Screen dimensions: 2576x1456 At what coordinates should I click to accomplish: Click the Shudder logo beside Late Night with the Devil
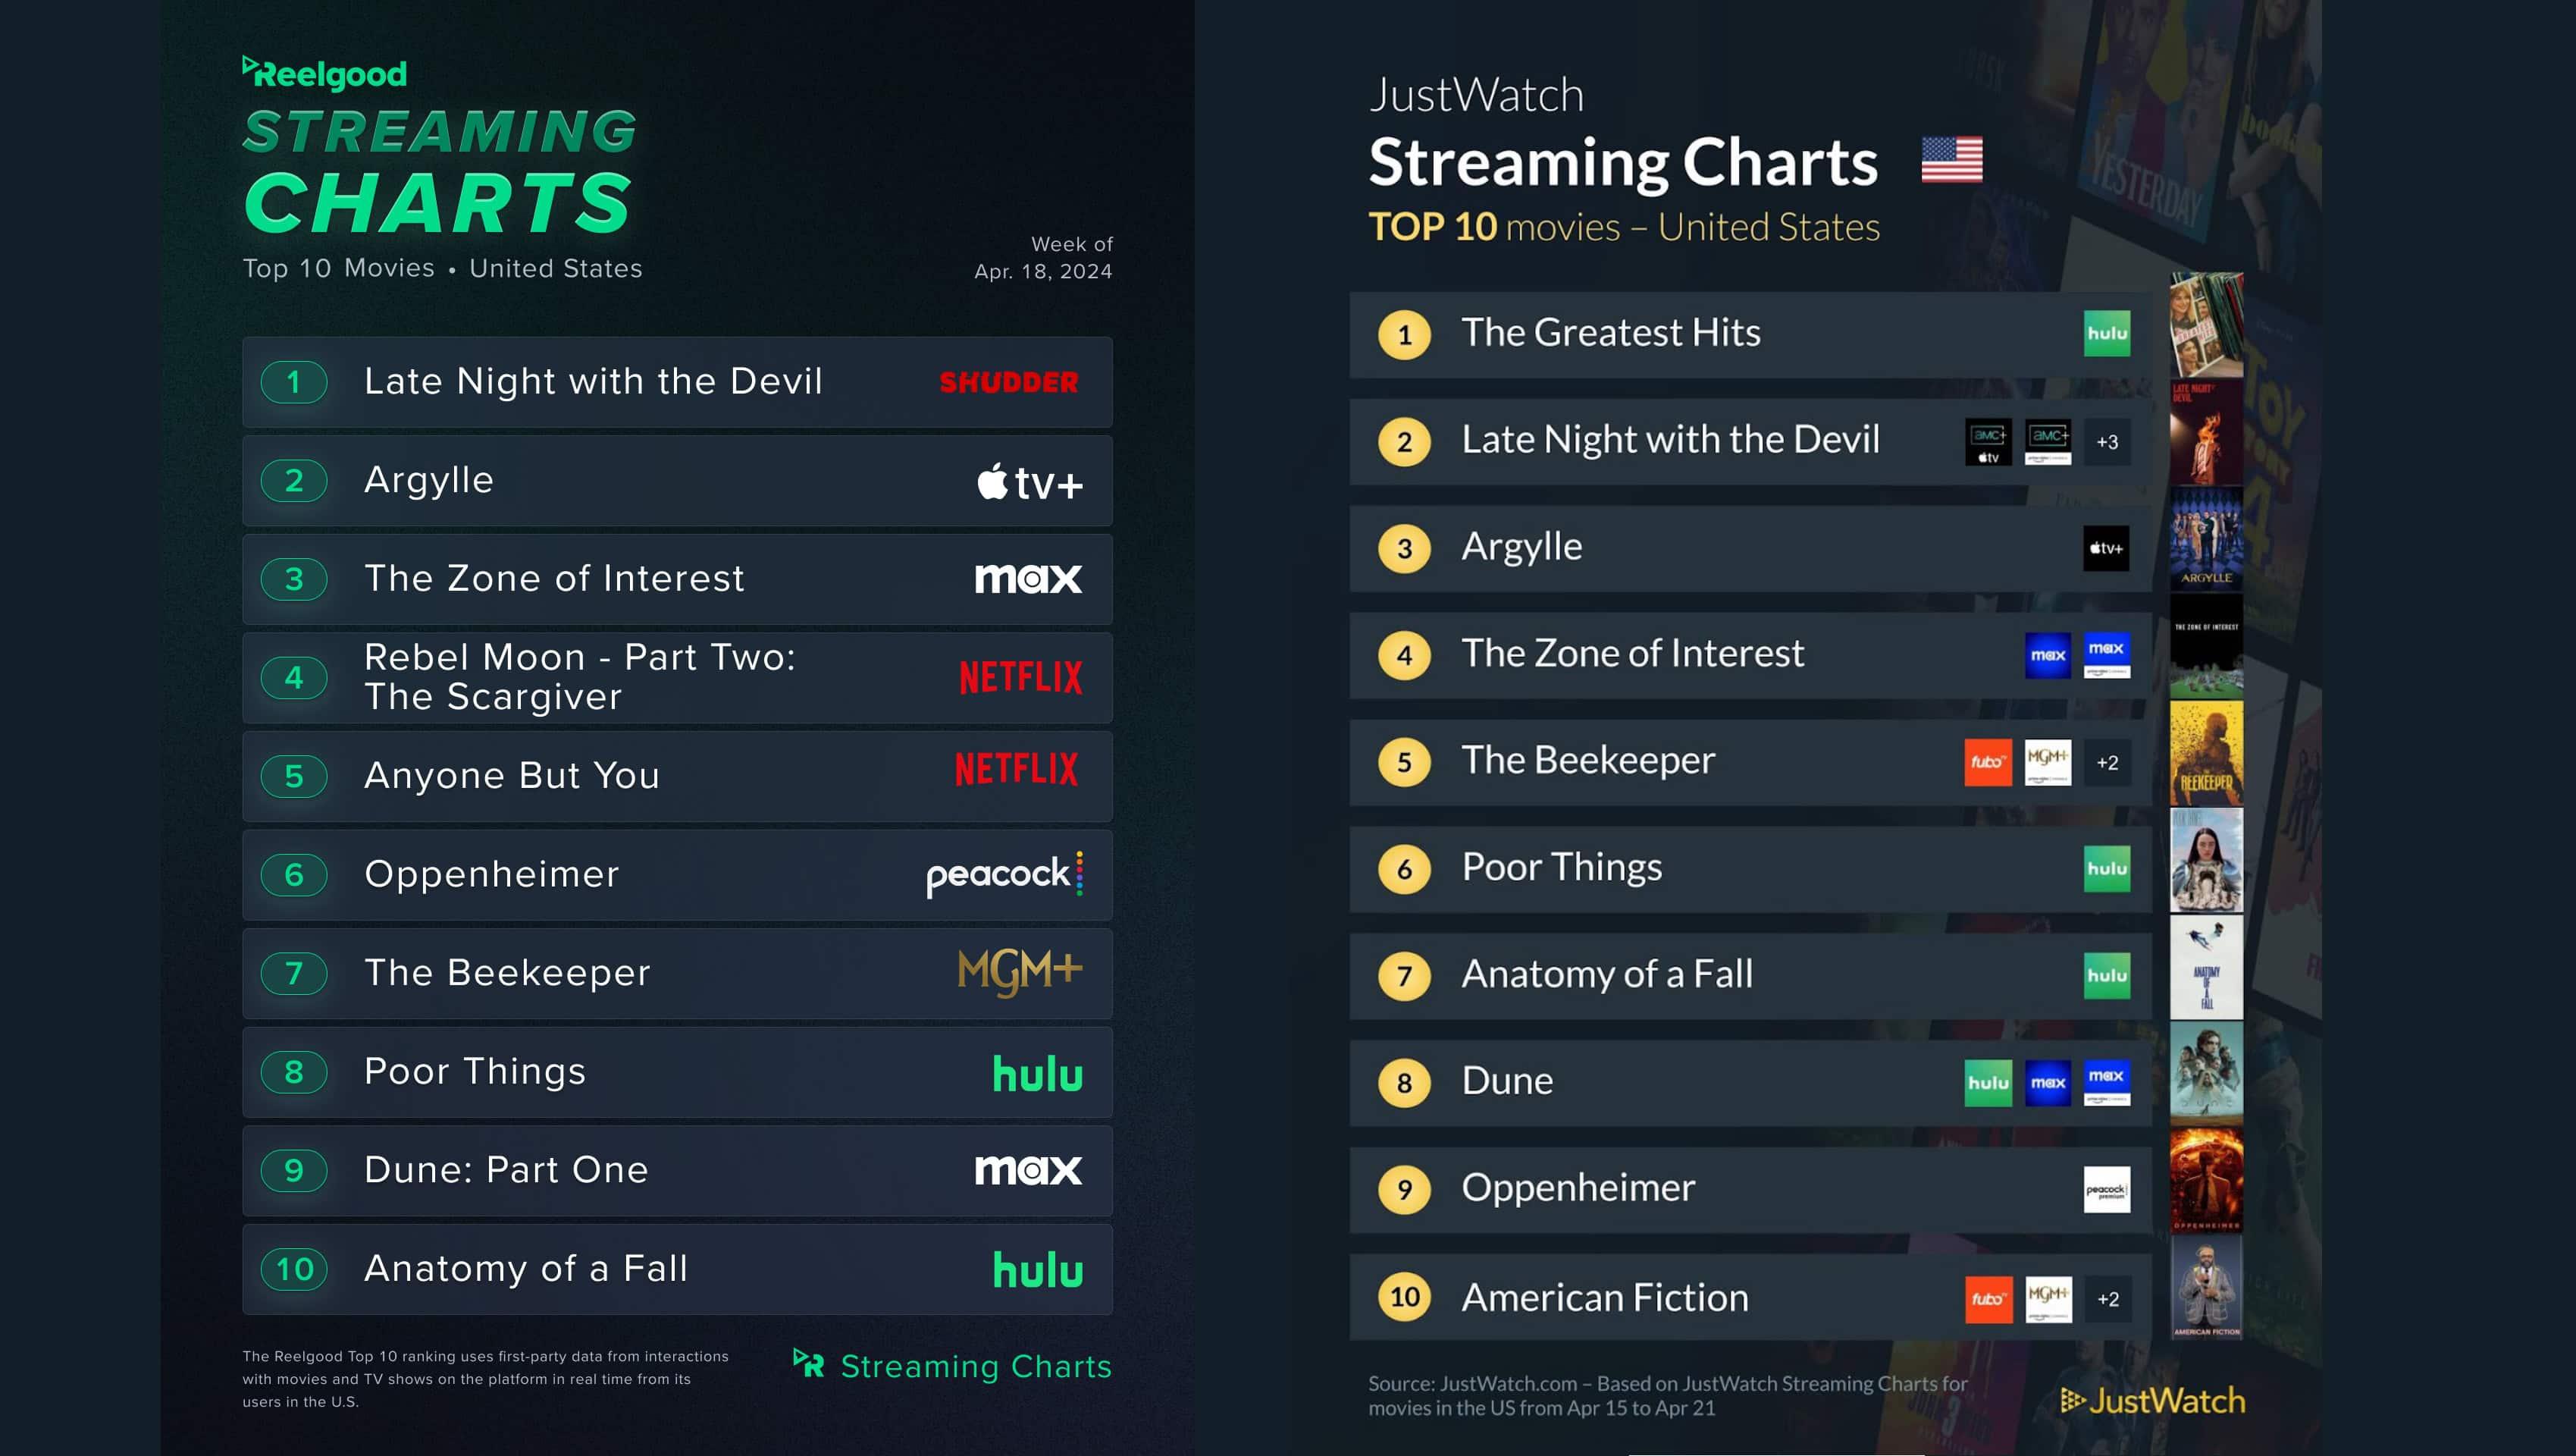(1008, 382)
